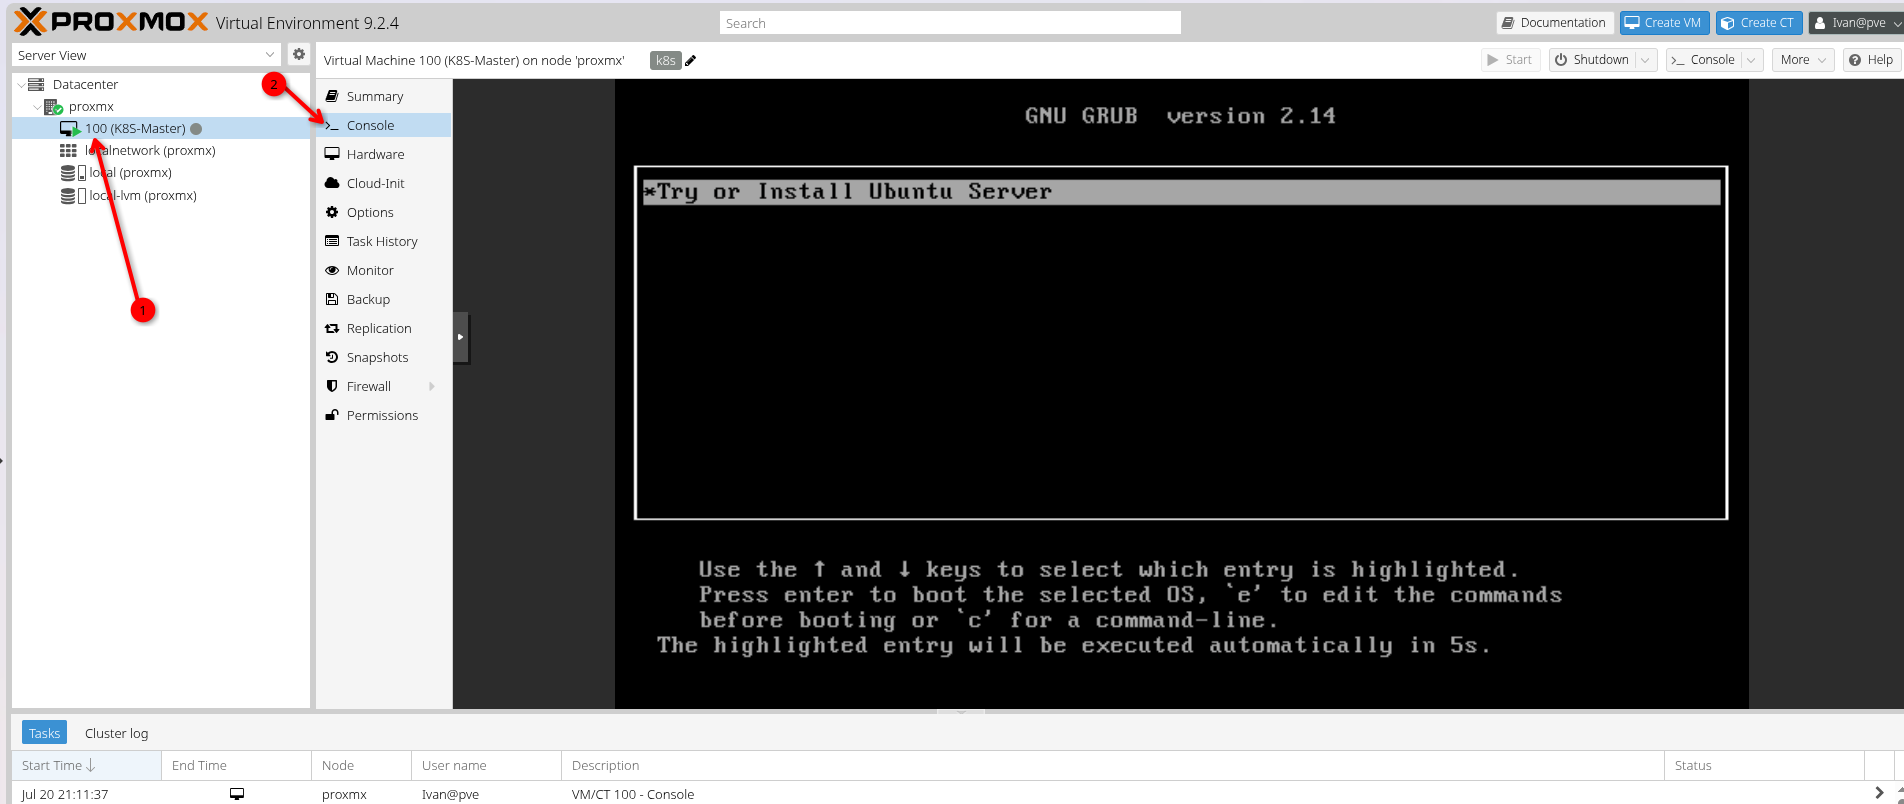
Task: Focus the Search input field
Action: click(x=950, y=23)
